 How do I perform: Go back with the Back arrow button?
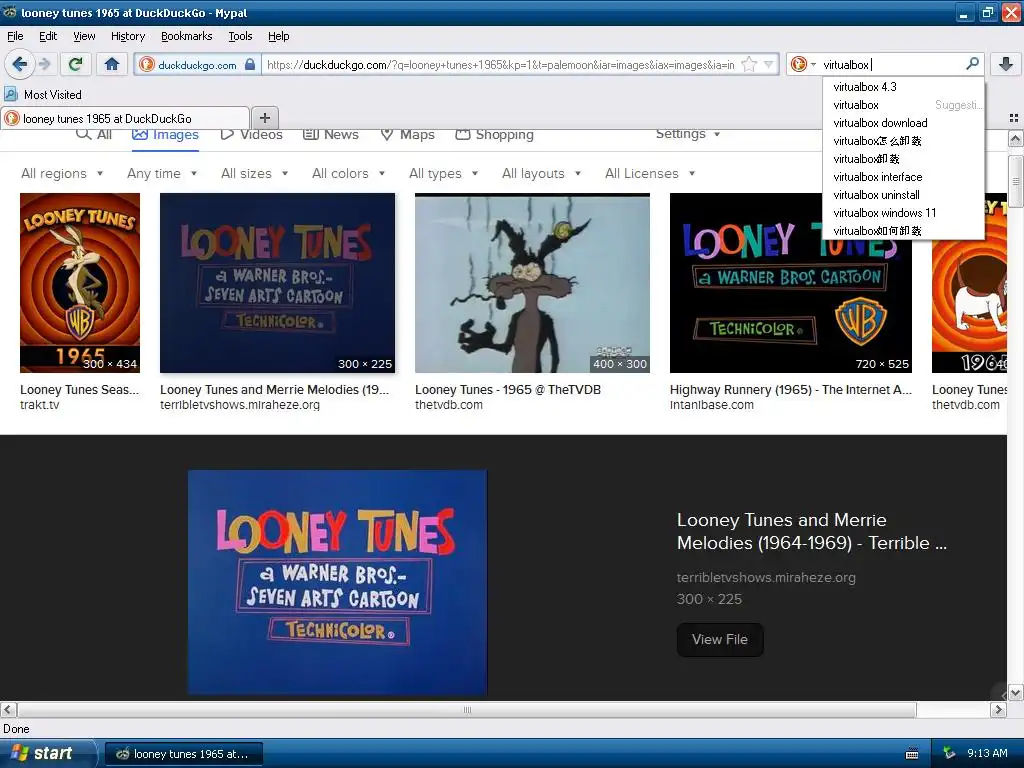coord(20,64)
